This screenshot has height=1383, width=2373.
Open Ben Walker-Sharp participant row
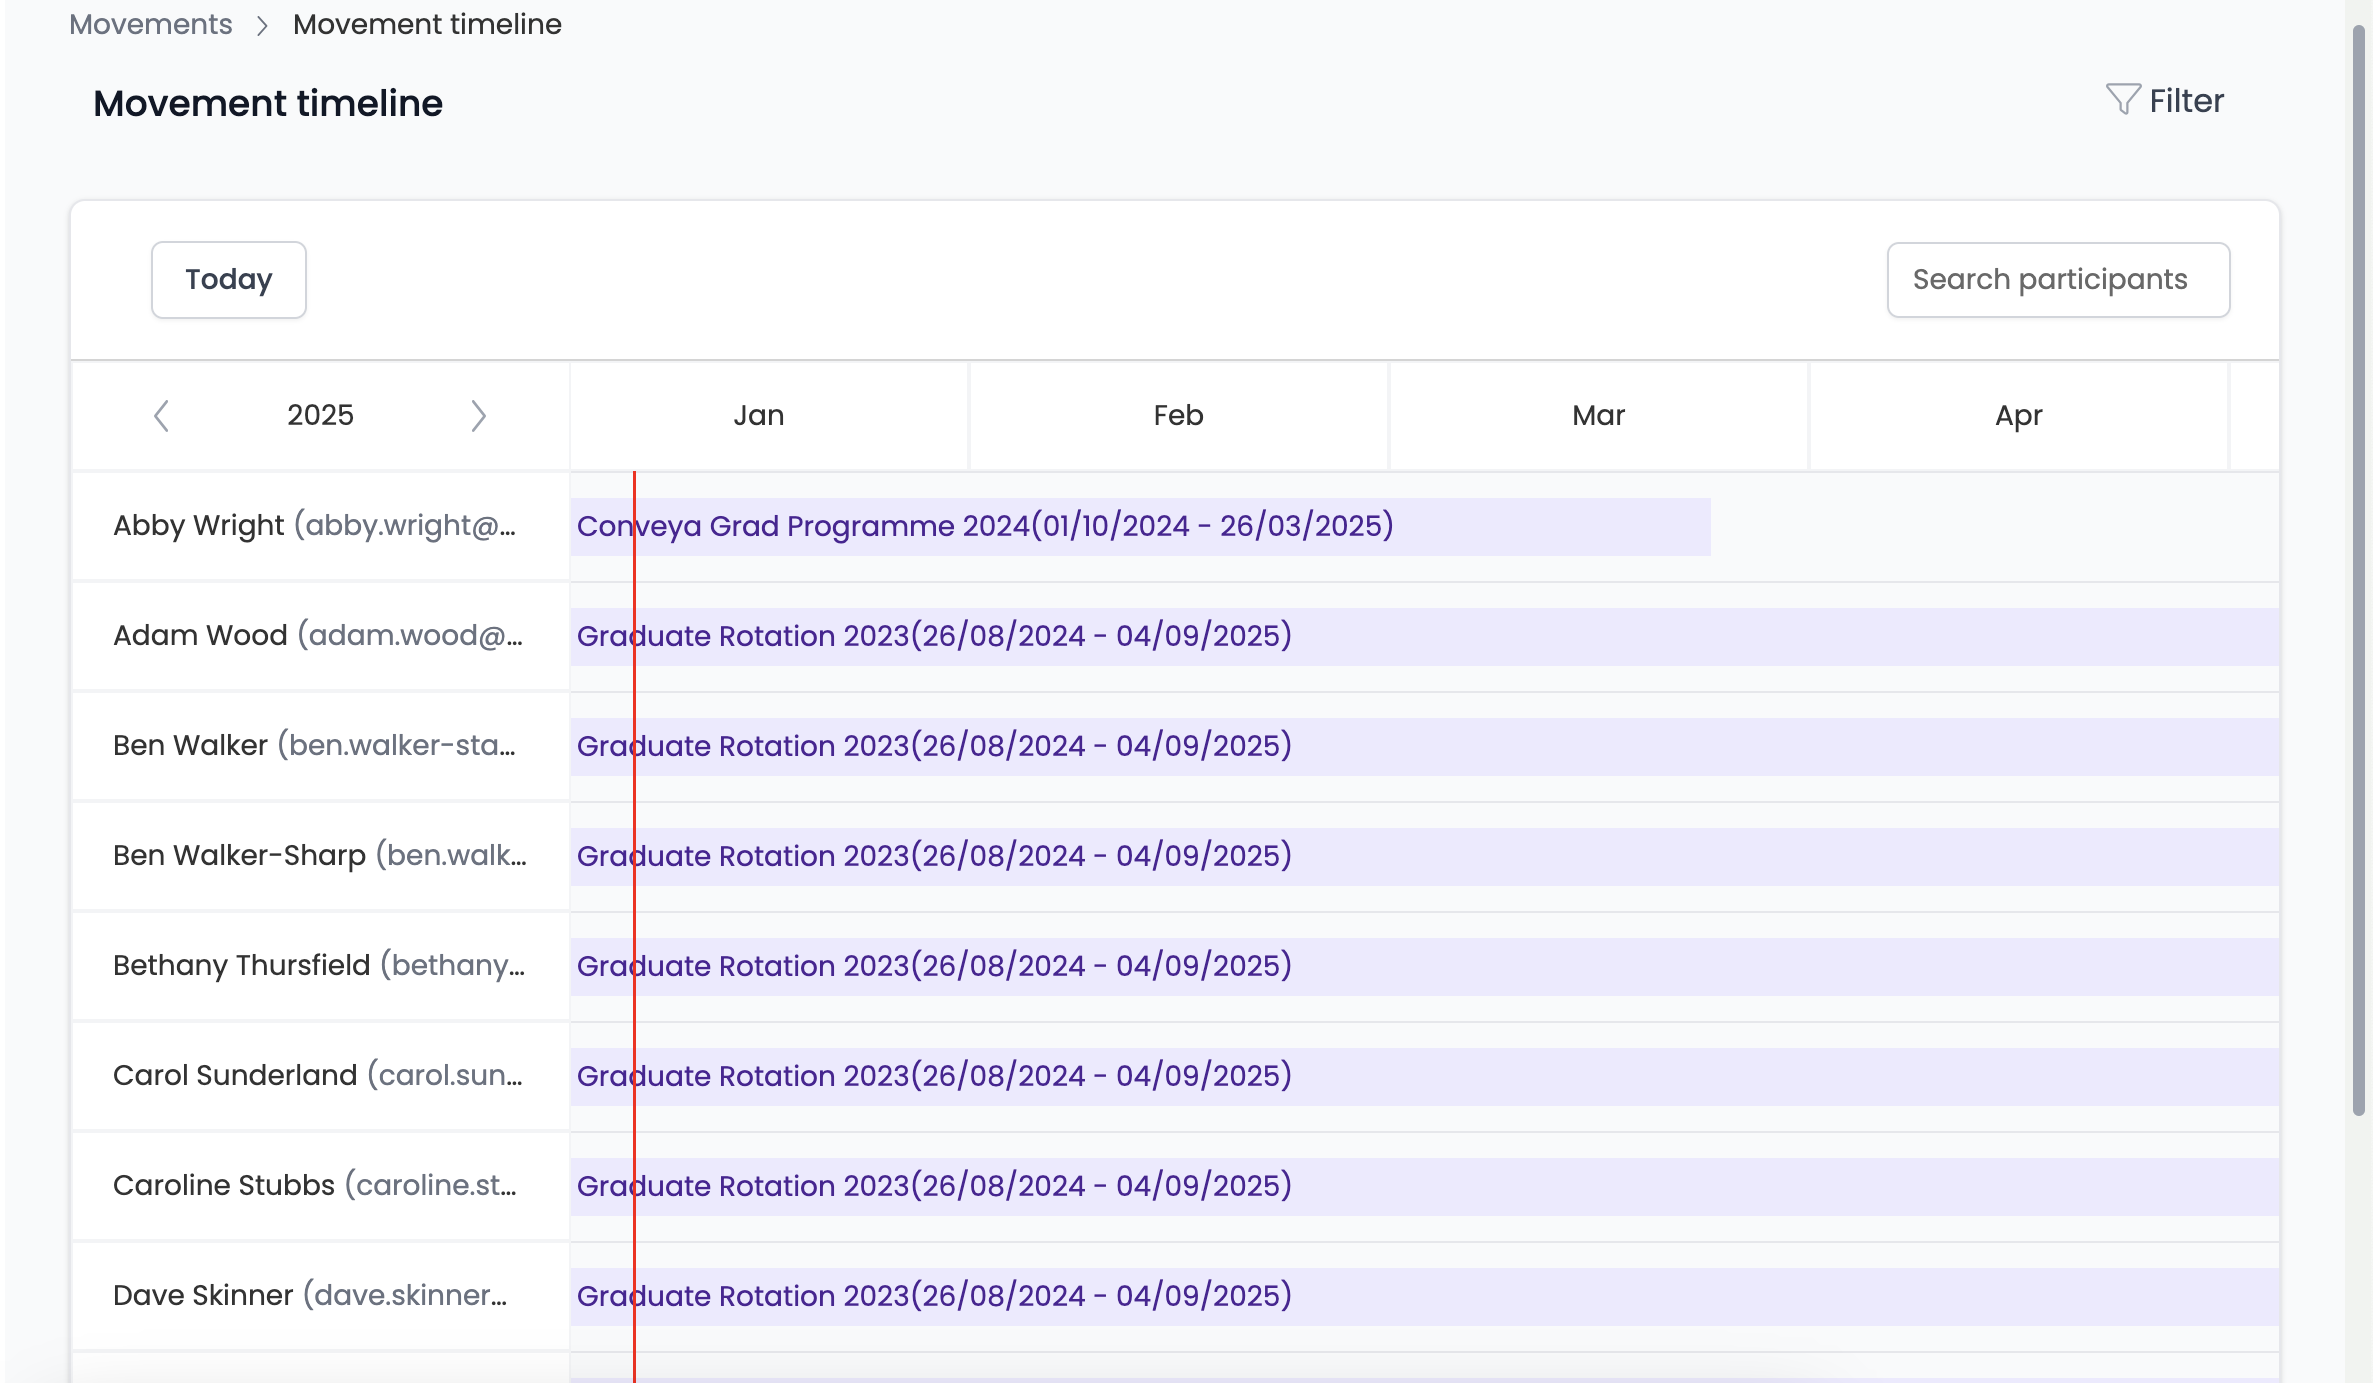[x=320, y=856]
